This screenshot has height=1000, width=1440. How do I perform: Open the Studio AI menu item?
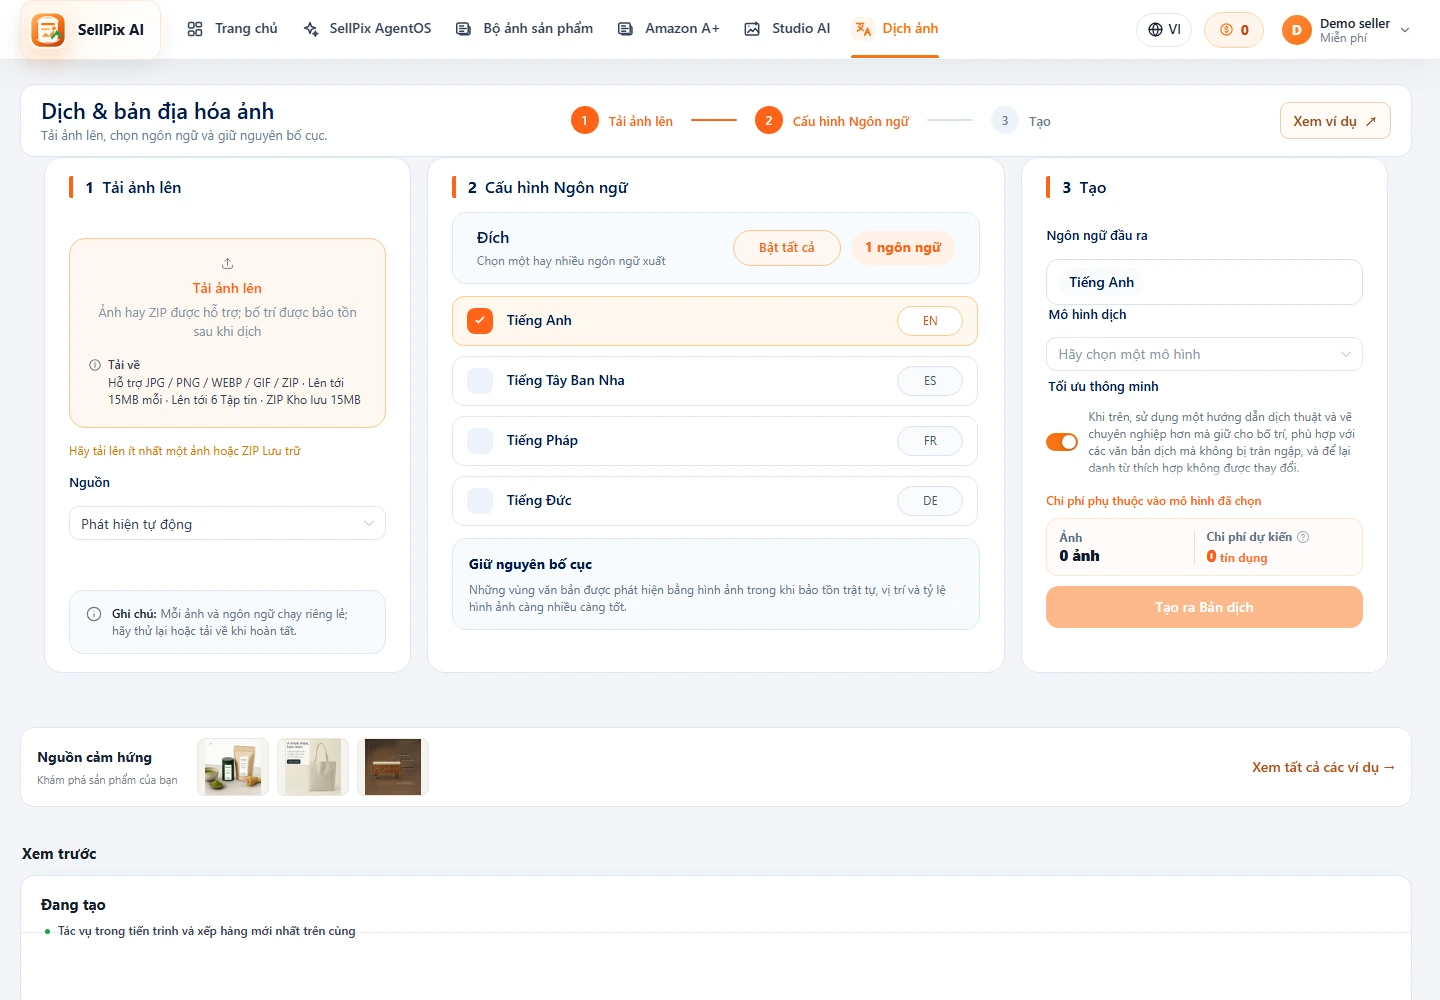pos(787,29)
